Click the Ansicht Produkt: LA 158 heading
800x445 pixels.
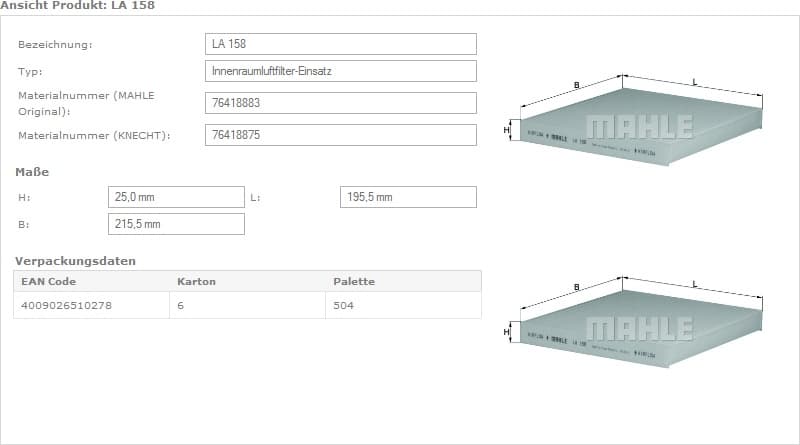pos(77,6)
